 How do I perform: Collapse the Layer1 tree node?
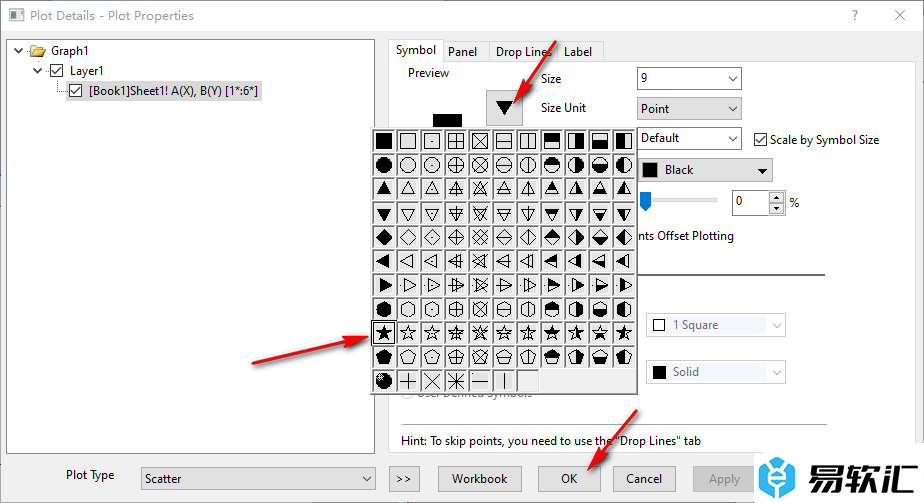38,71
